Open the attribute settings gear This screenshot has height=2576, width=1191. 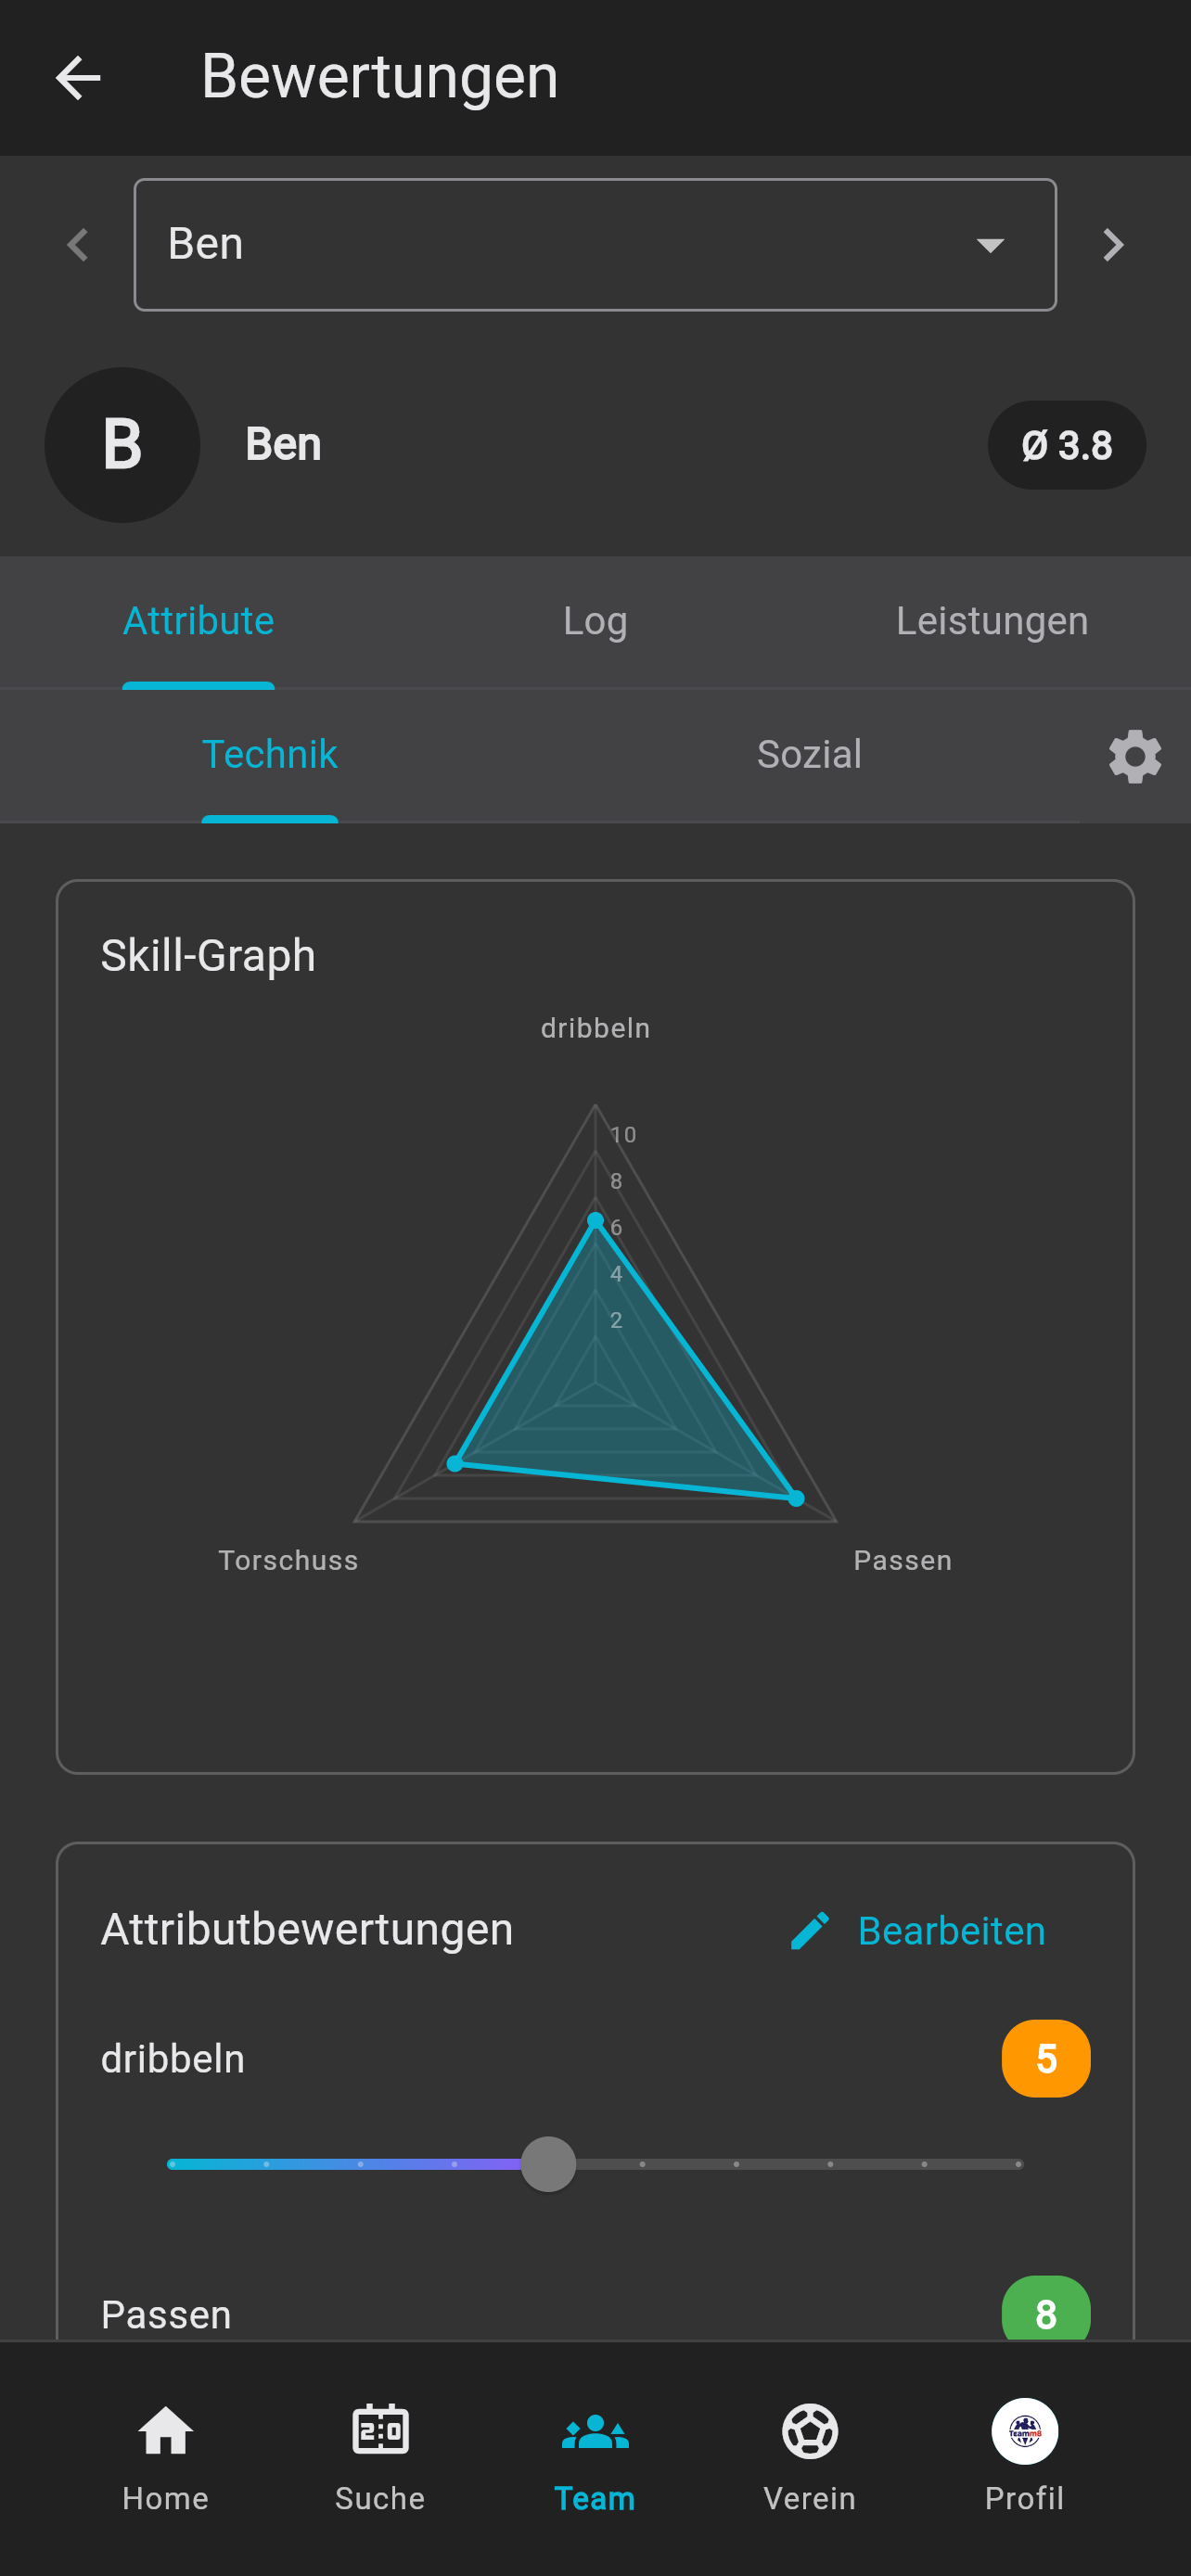pyautogui.click(x=1134, y=756)
